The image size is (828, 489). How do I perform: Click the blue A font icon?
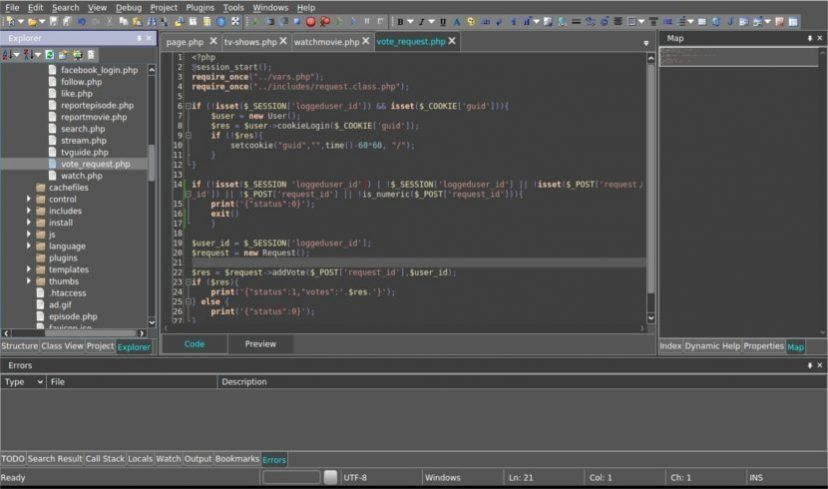click(x=457, y=22)
